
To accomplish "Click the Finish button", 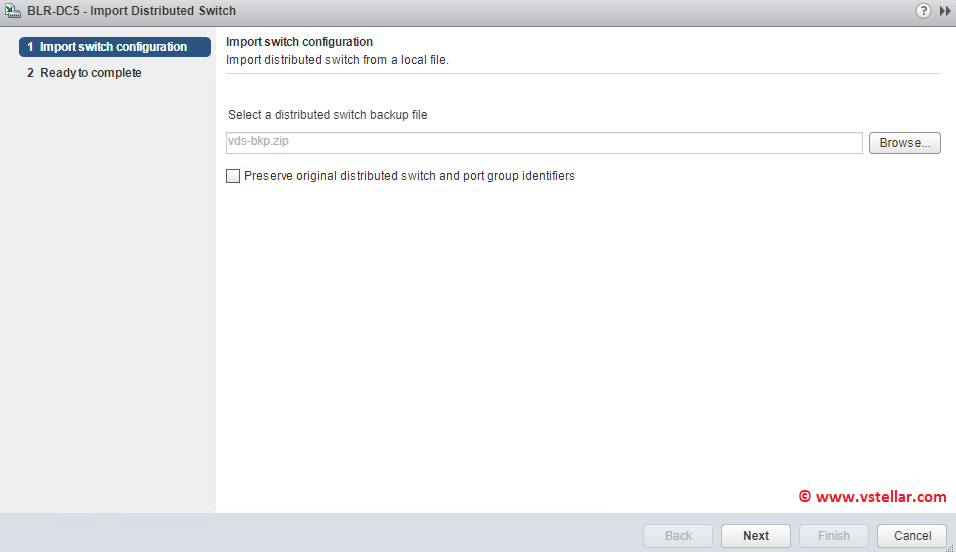I will pyautogui.click(x=834, y=536).
